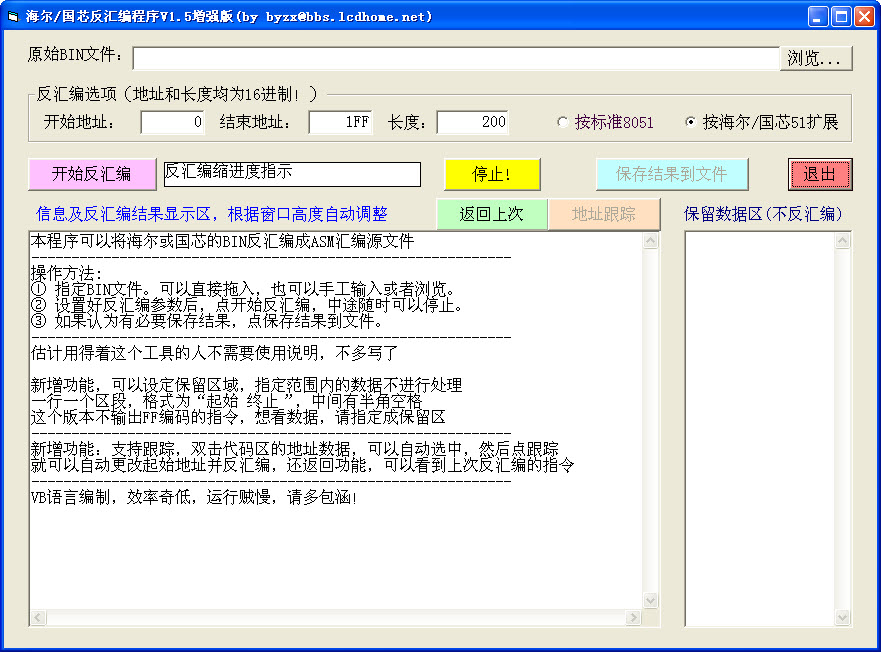Image resolution: width=881 pixels, height=652 pixels.
Task: Click the application icon in title bar
Action: tap(14, 16)
